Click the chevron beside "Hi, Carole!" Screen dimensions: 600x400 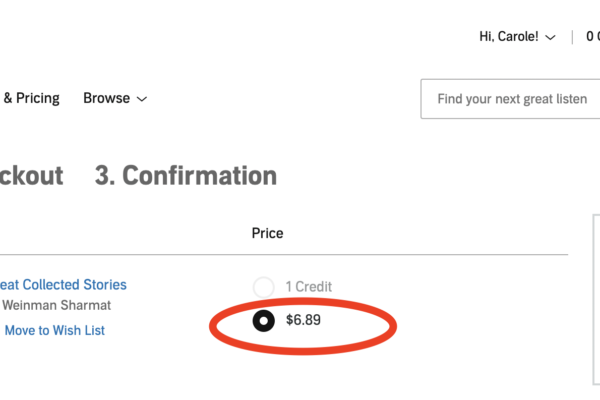549,37
